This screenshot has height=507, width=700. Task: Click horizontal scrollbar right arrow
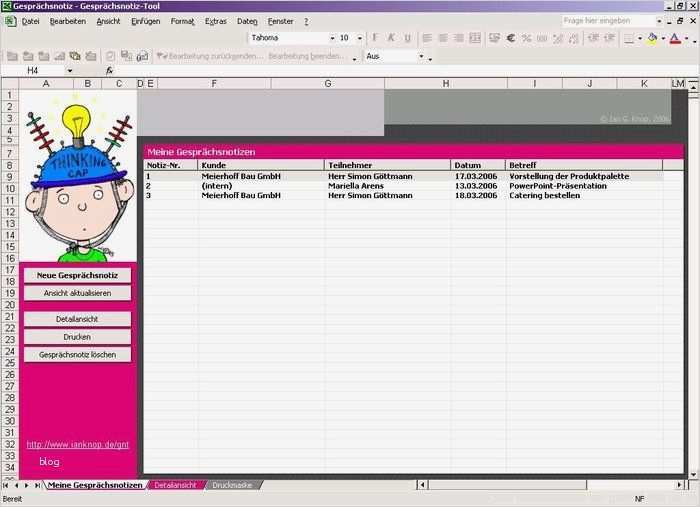[679, 485]
